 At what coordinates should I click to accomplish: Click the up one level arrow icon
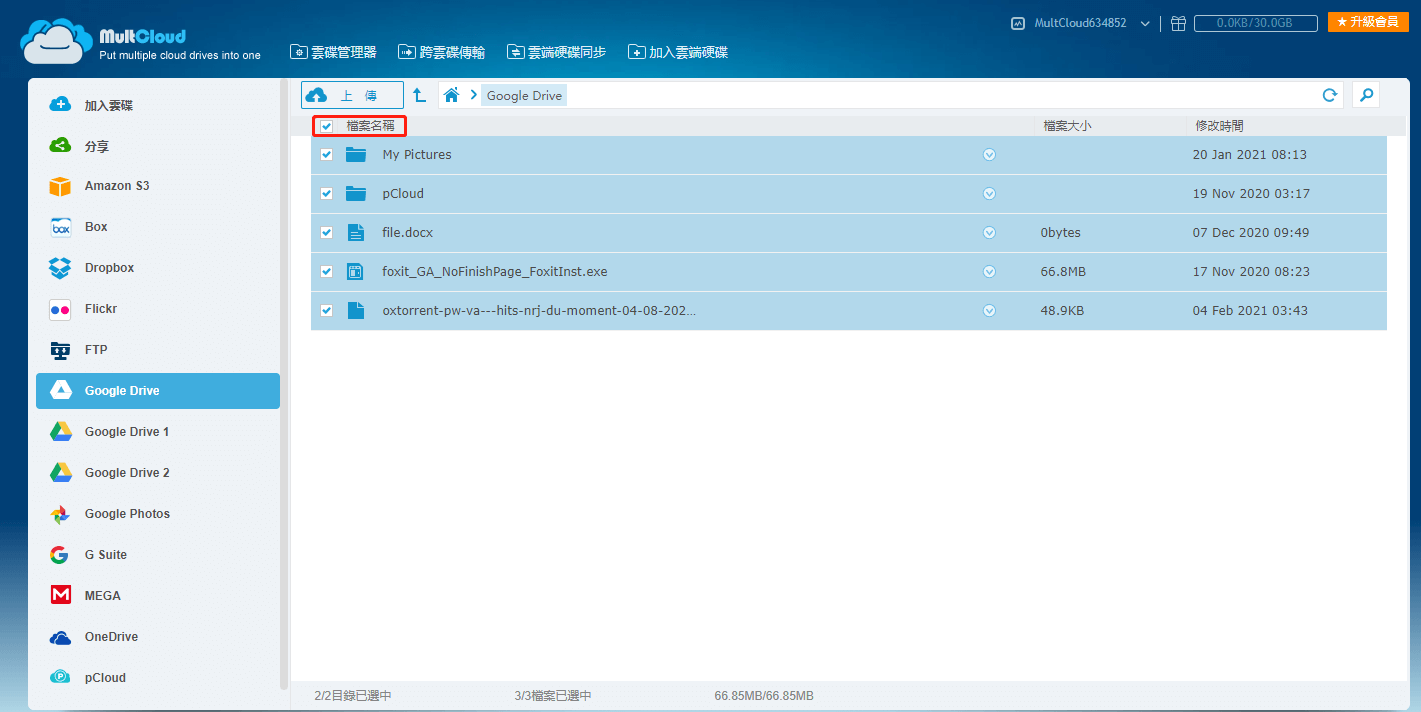tap(420, 95)
